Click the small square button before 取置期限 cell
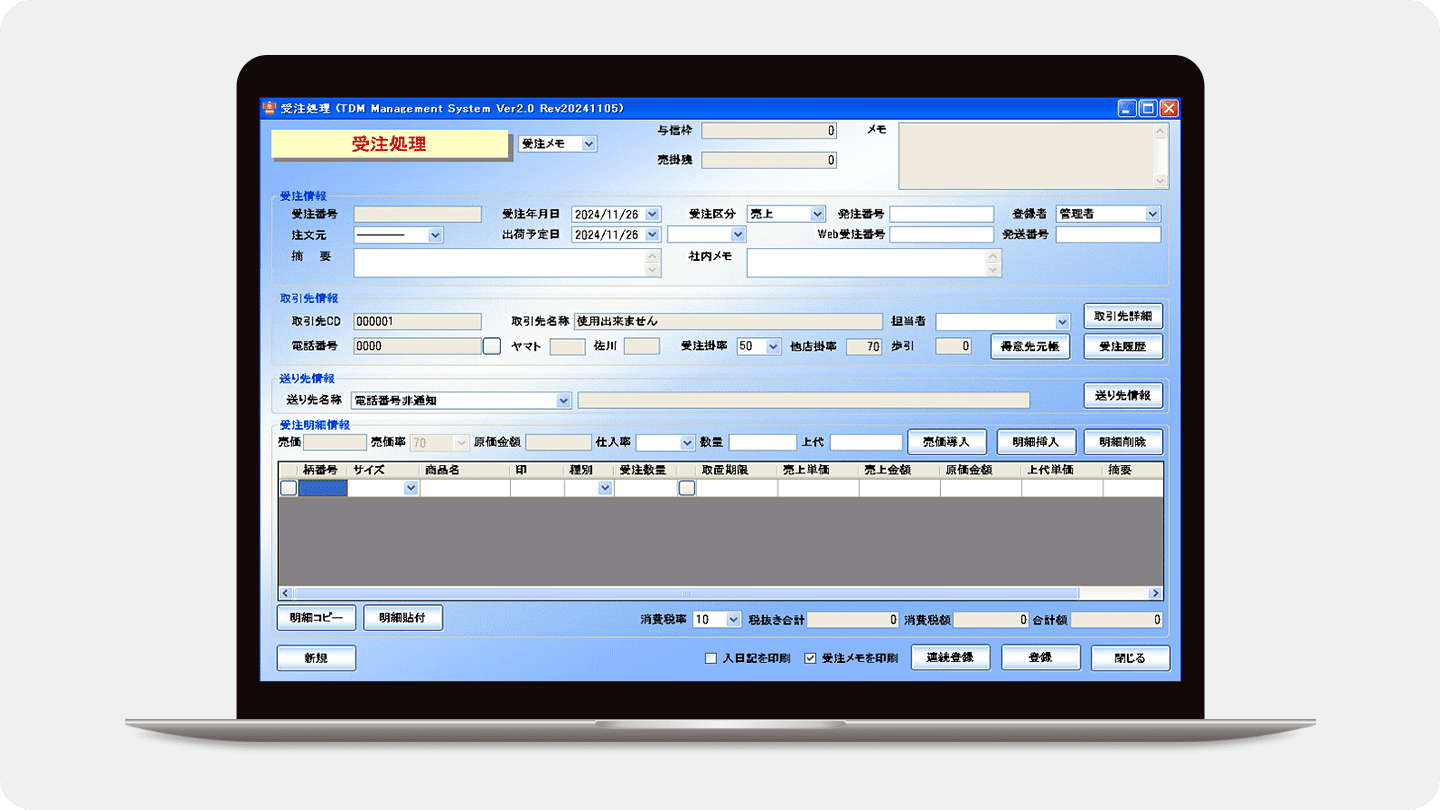The height and width of the screenshot is (810, 1440). coord(686,488)
